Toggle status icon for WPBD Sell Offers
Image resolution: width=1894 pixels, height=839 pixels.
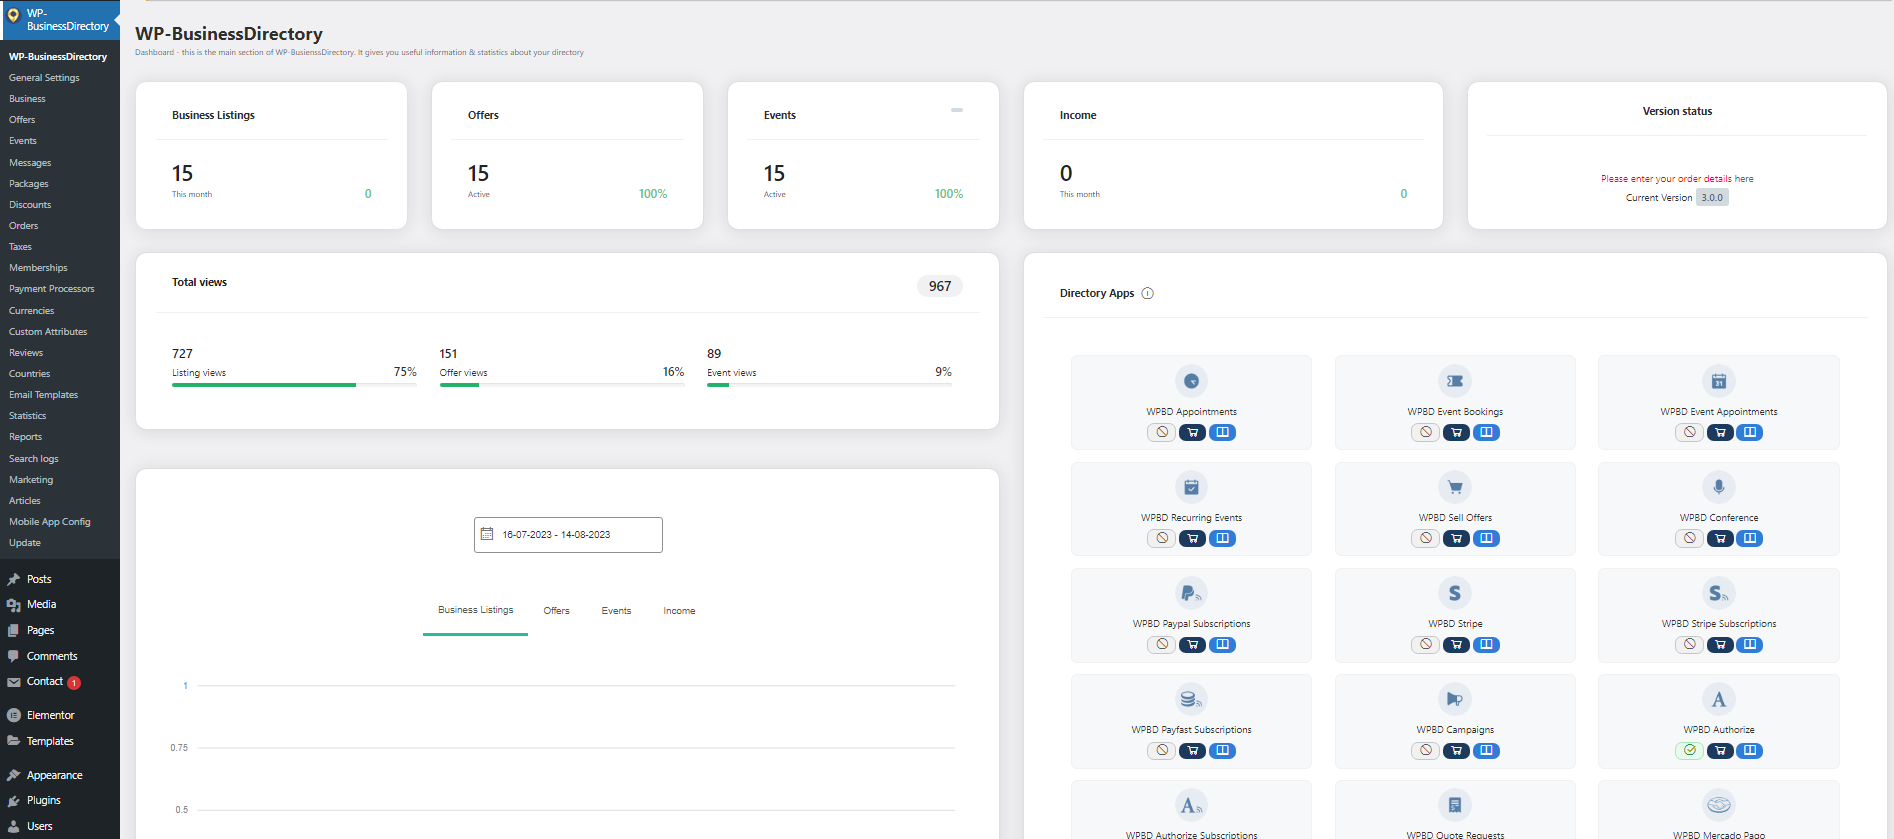click(1426, 539)
